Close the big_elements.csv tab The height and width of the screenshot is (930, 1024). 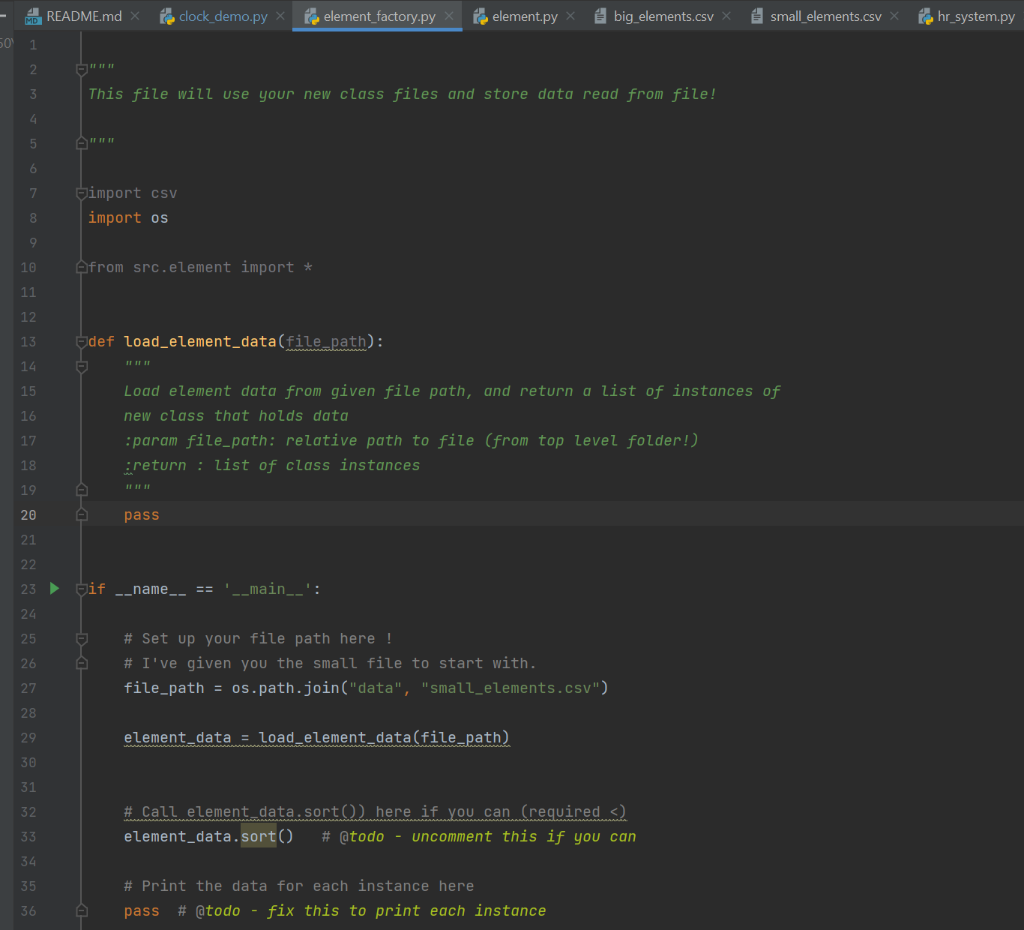click(x=726, y=16)
